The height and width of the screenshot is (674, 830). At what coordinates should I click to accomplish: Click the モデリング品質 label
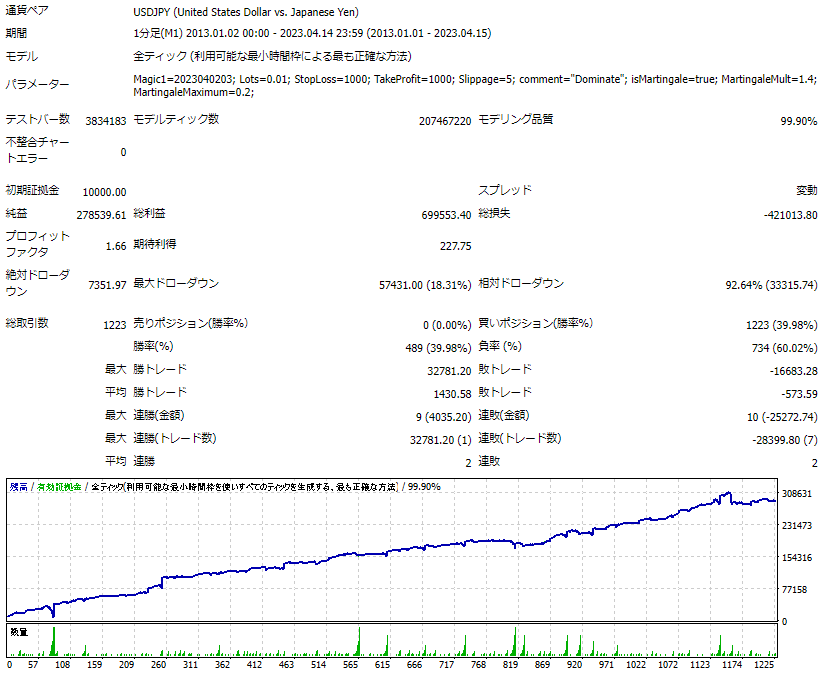[x=516, y=119]
